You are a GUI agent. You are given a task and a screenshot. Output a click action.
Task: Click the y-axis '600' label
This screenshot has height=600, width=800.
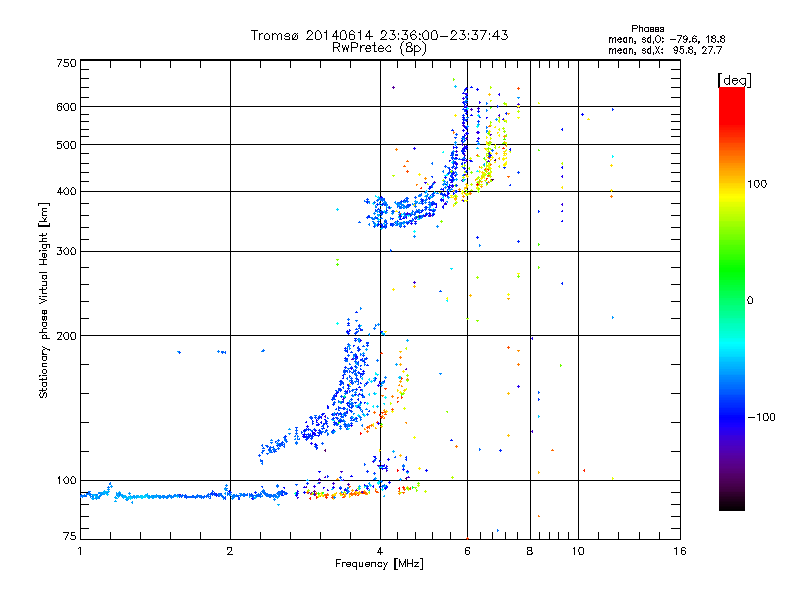pos(66,107)
